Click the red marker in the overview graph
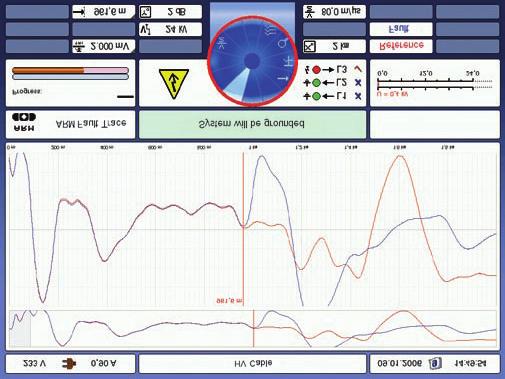505x379 pixels. (254, 329)
